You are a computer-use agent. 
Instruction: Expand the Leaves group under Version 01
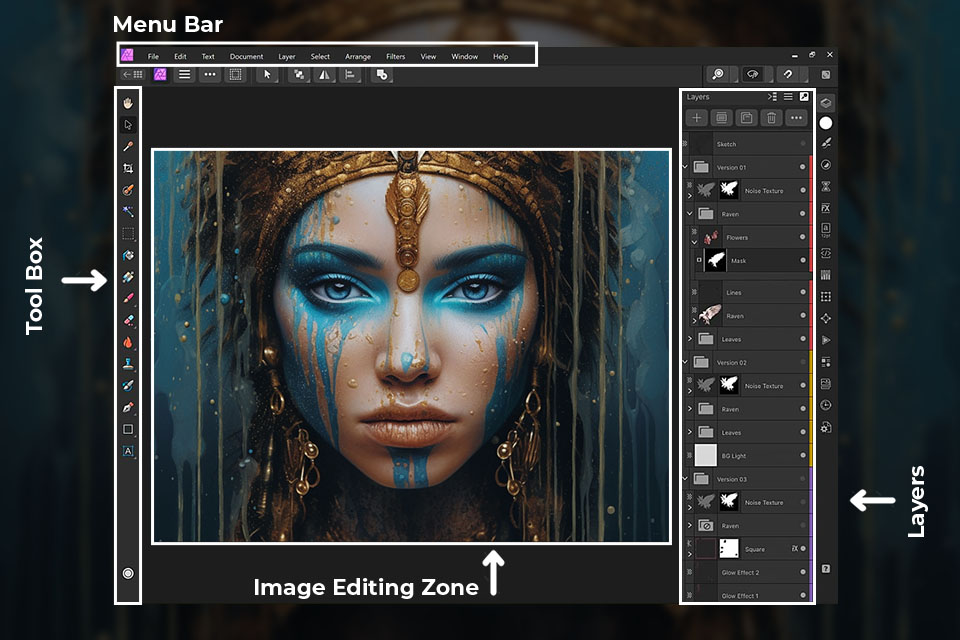point(690,339)
